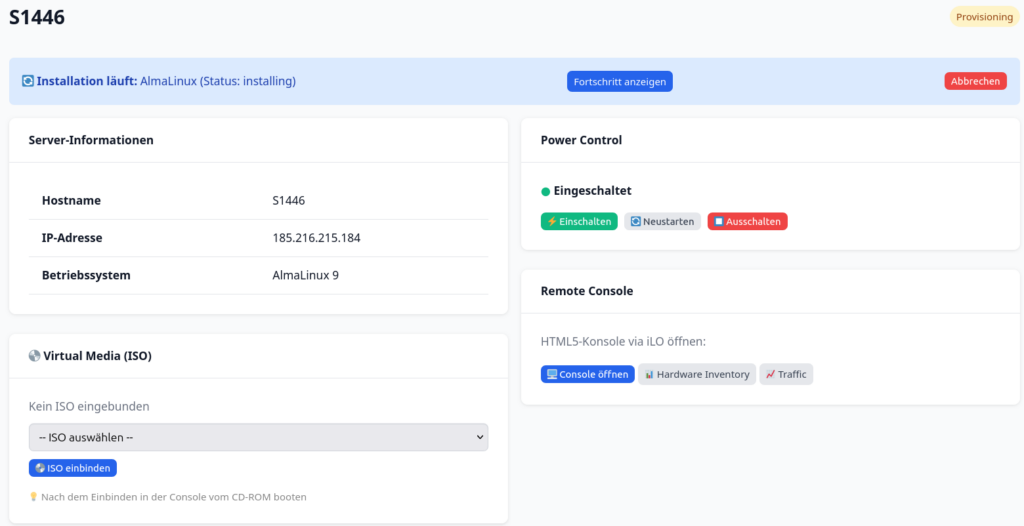
Task: Click the lightning Einschalten power-on button
Action: point(579,221)
